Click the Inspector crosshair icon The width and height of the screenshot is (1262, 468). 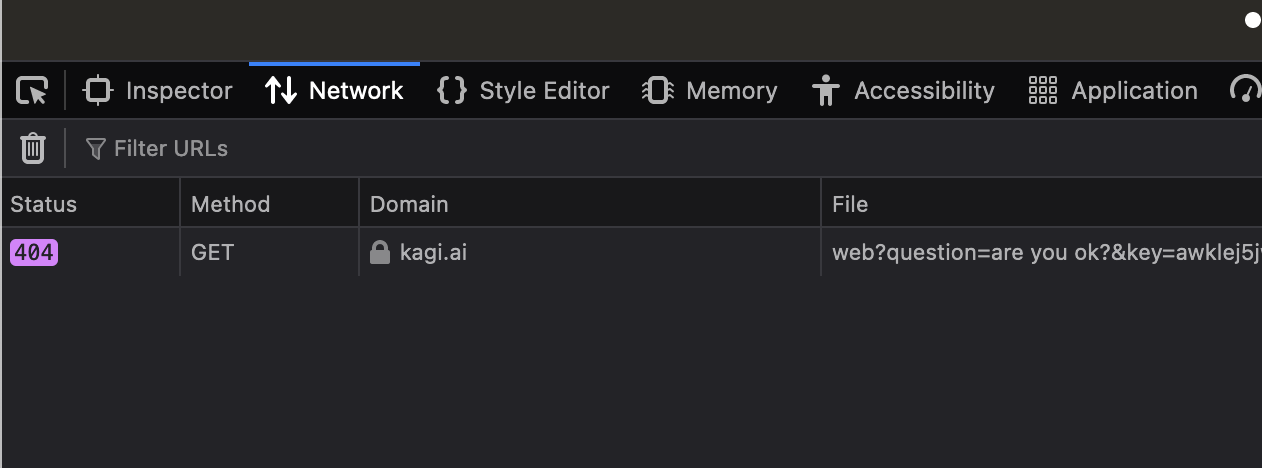pos(98,91)
